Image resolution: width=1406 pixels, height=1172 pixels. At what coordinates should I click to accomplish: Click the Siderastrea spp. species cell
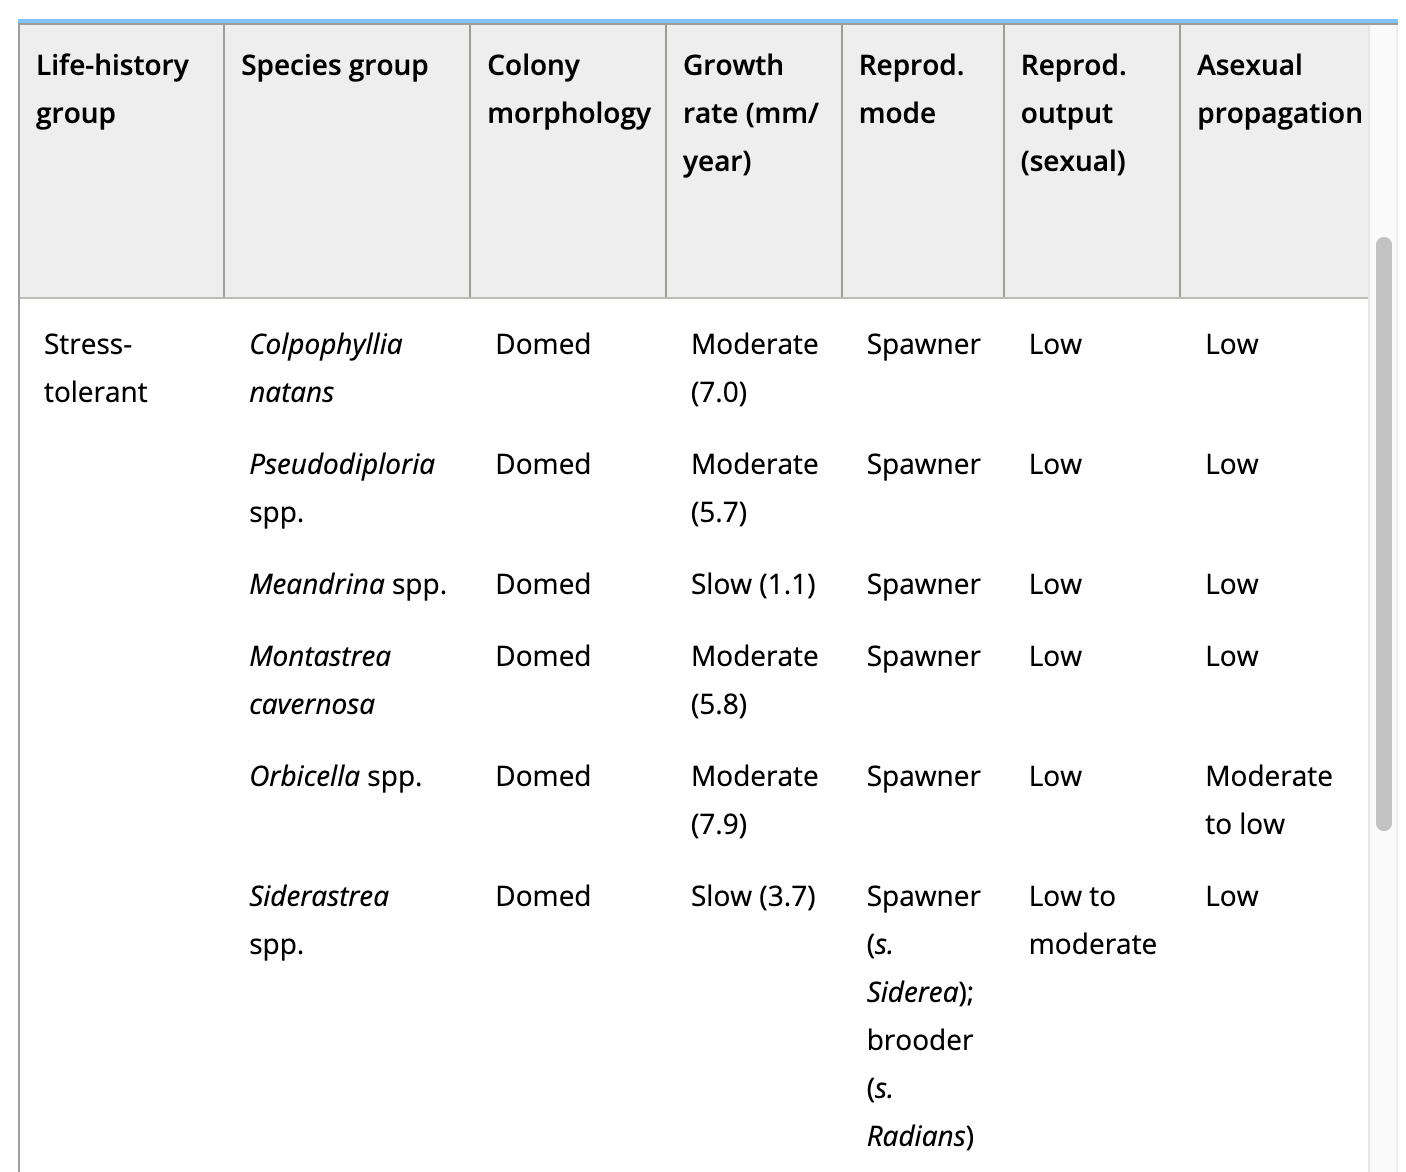click(x=319, y=920)
